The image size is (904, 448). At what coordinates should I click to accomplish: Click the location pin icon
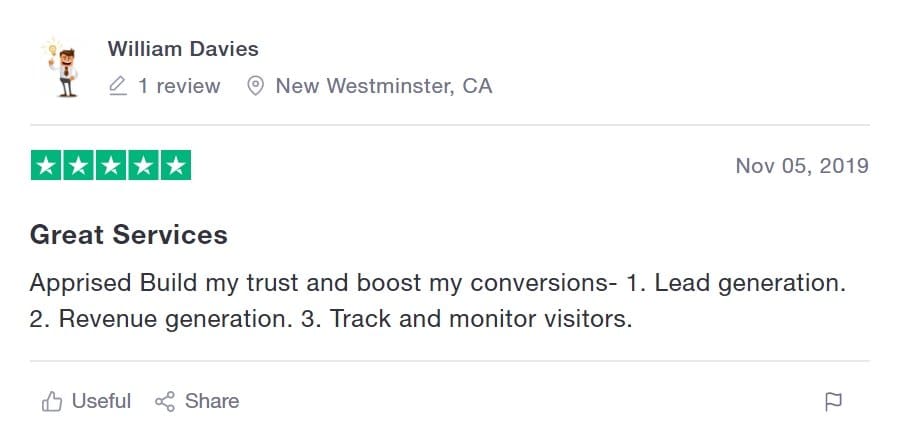coord(255,86)
